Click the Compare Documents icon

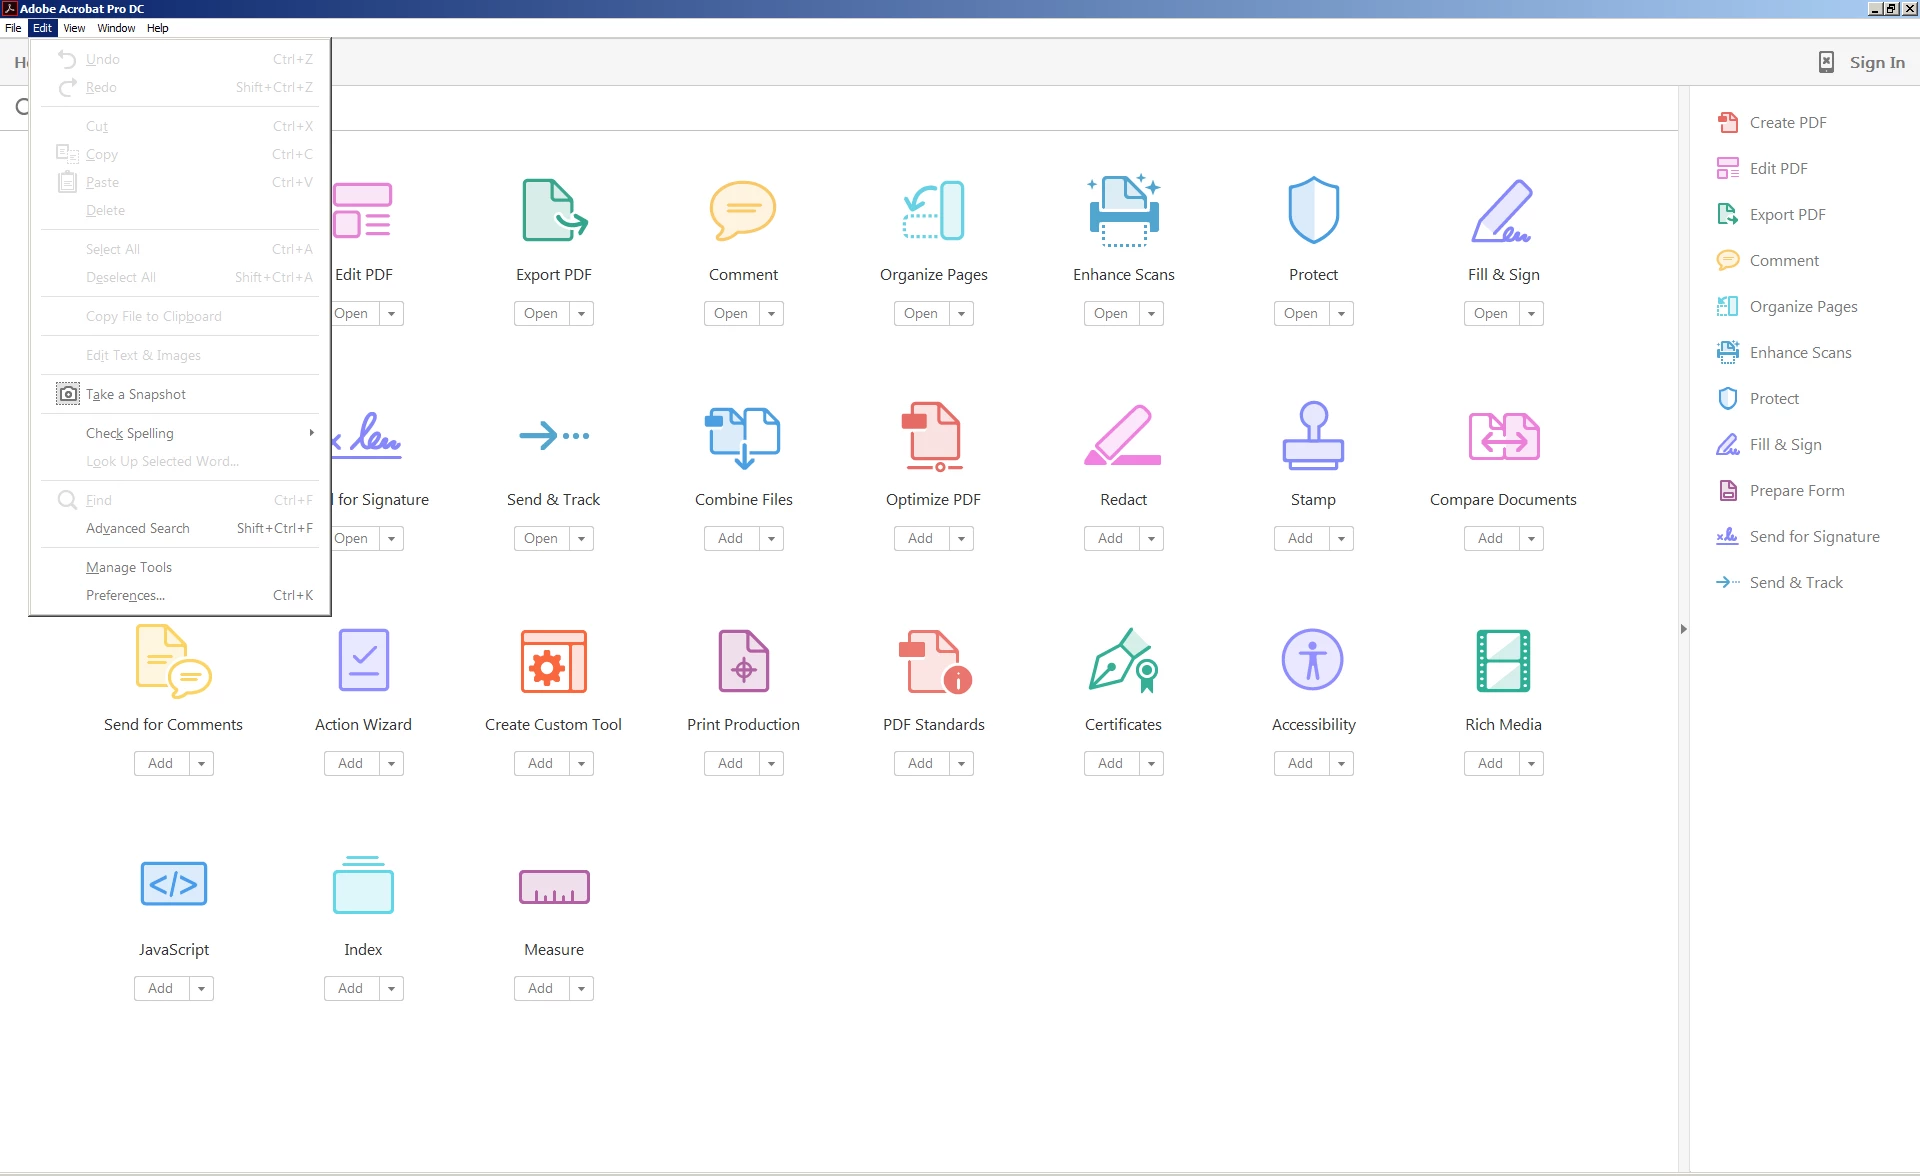[1503, 435]
